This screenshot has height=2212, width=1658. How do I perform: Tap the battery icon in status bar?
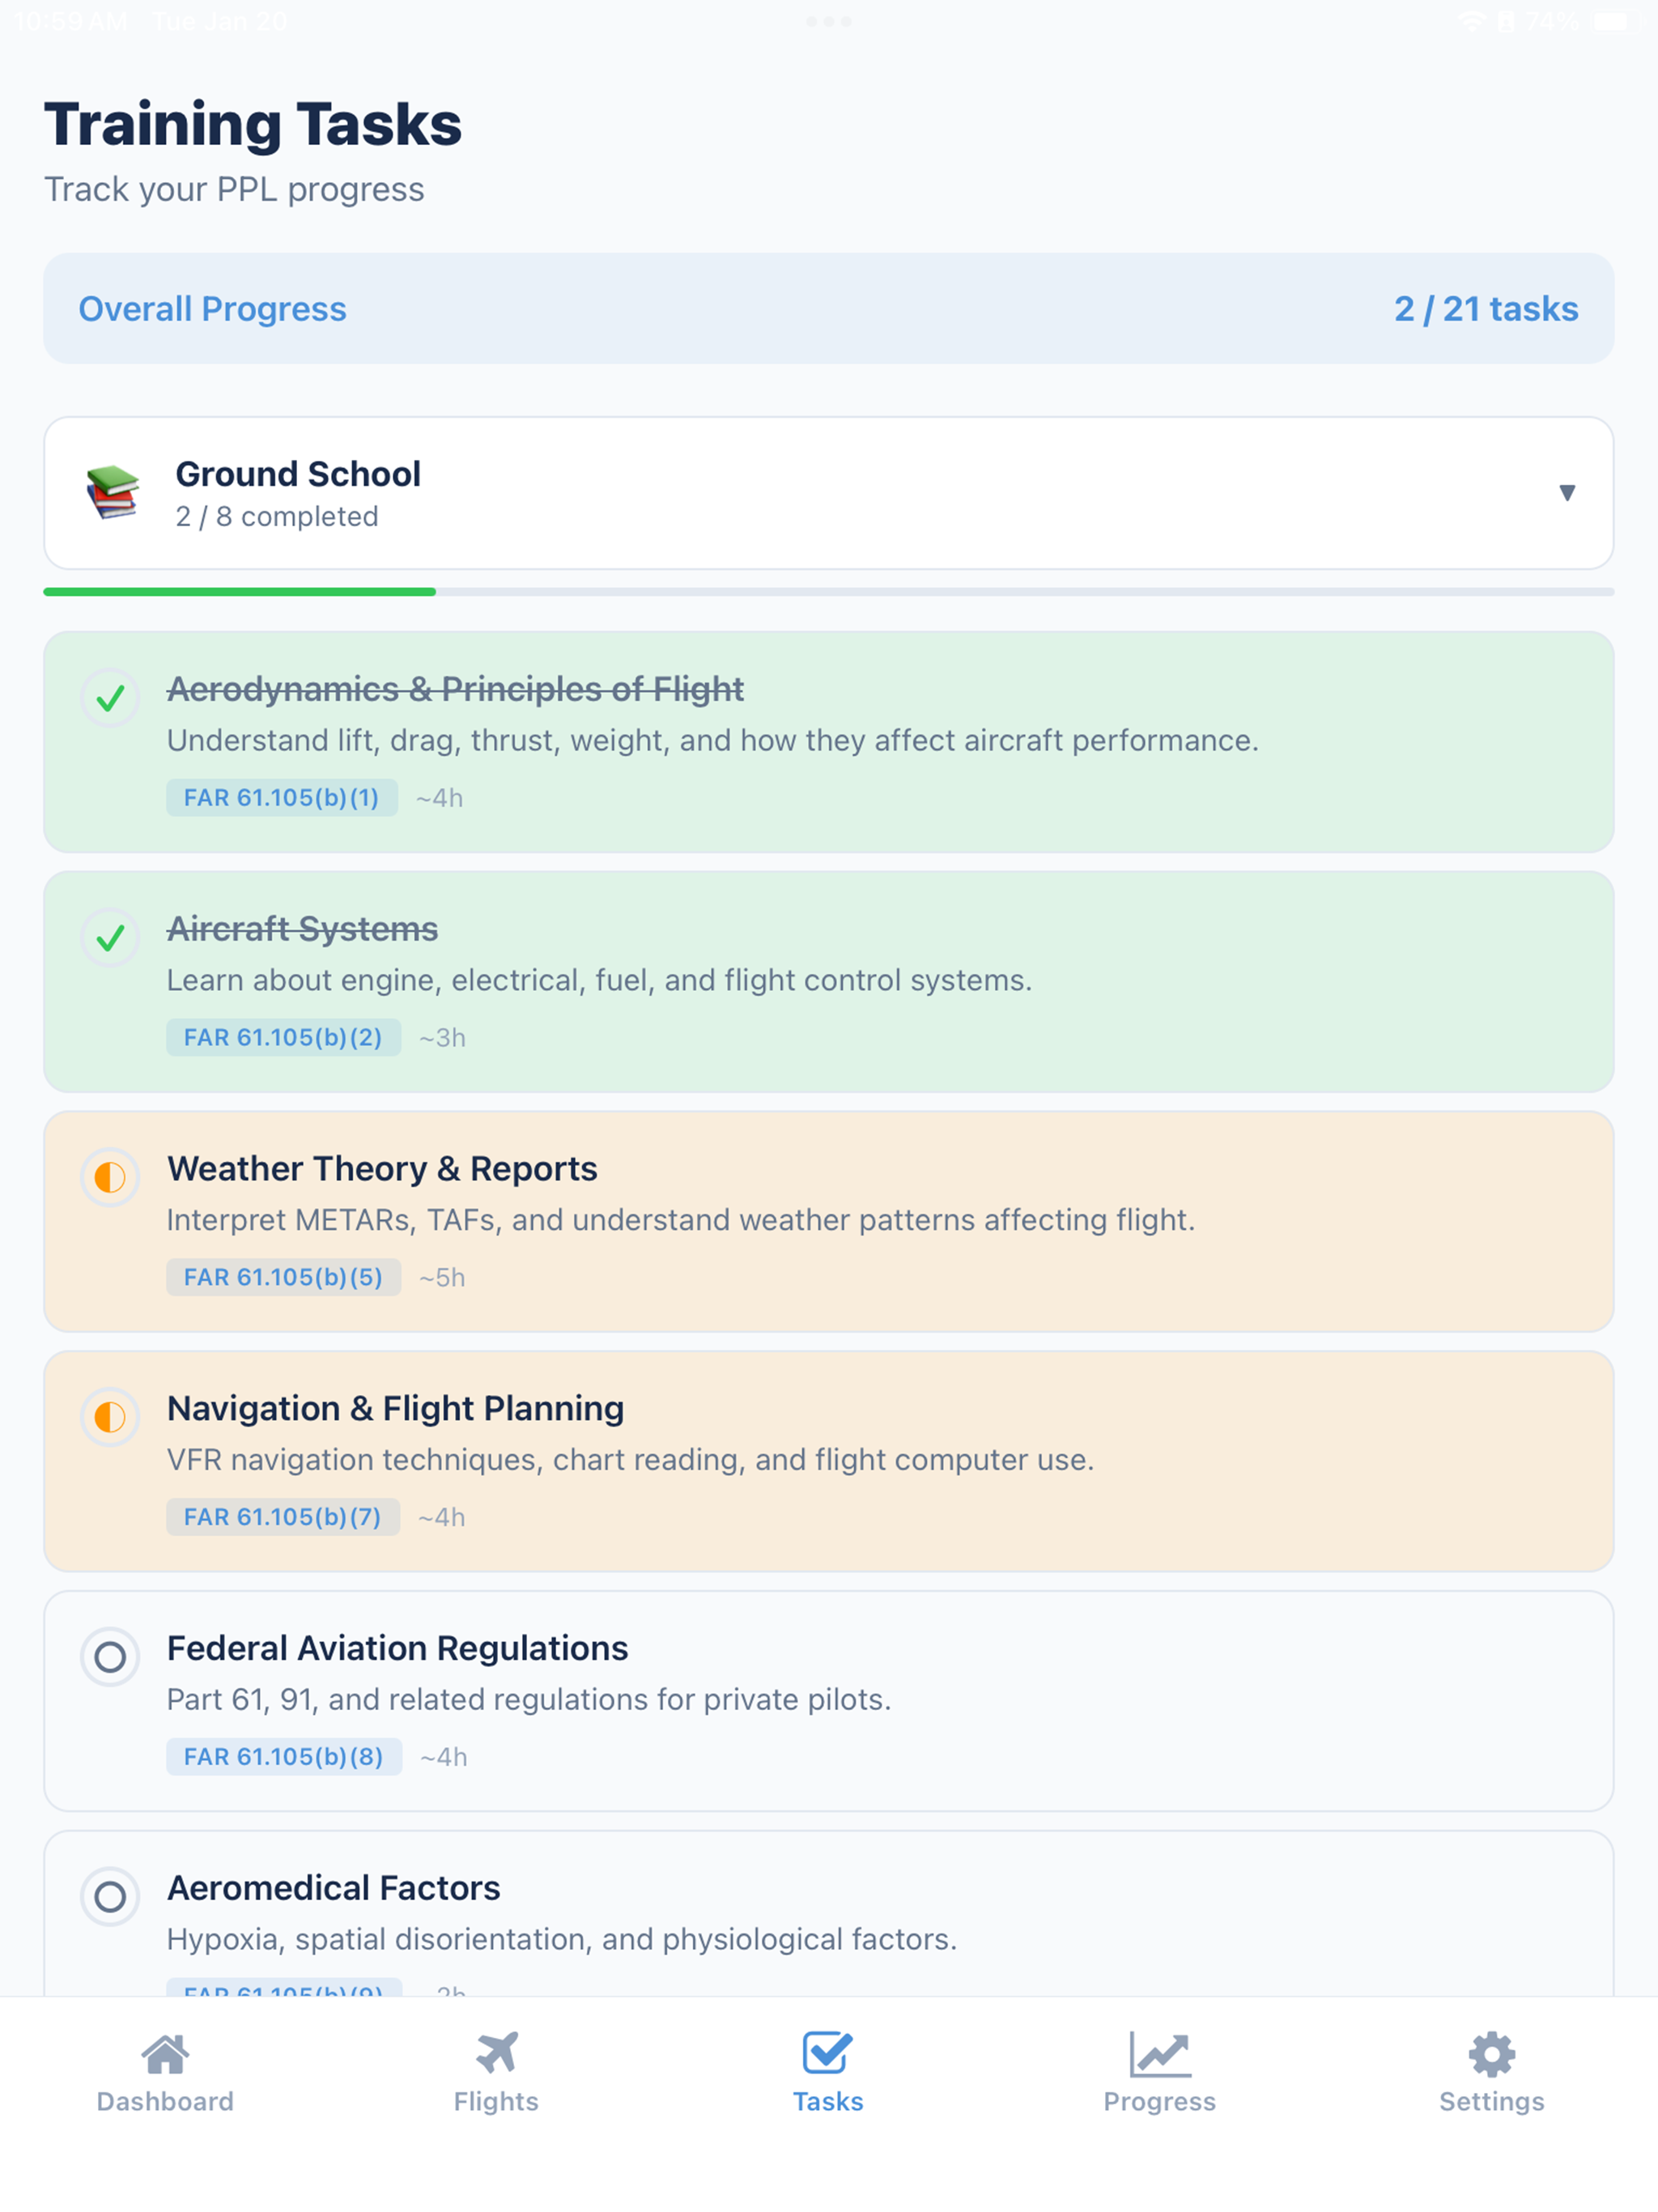tap(1616, 21)
